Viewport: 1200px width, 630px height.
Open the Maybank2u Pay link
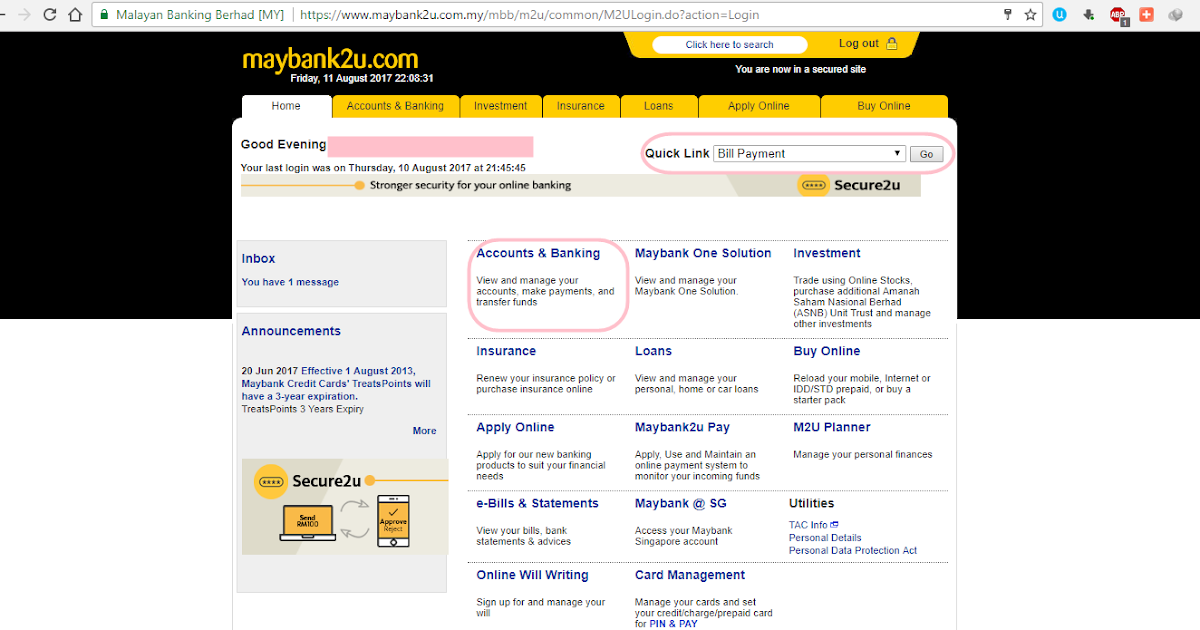point(682,427)
